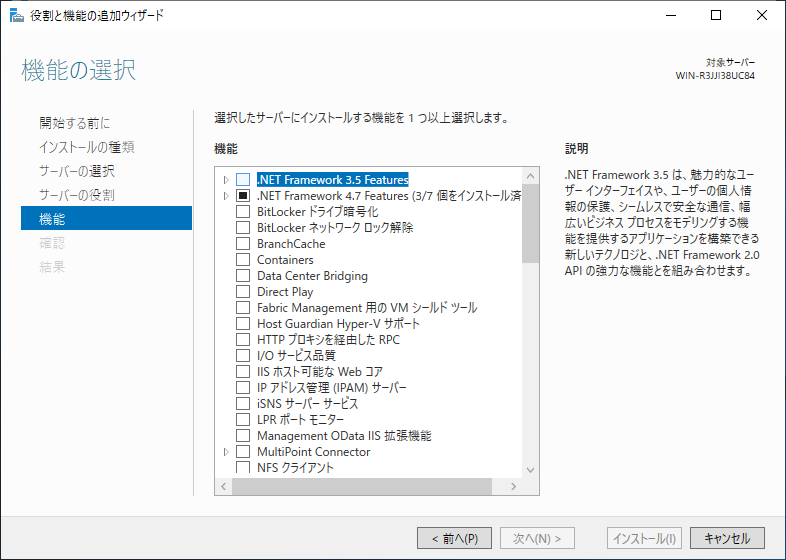This screenshot has height=560, width=786.
Task: Open the 開始する前に wizard step
Action: coord(74,123)
